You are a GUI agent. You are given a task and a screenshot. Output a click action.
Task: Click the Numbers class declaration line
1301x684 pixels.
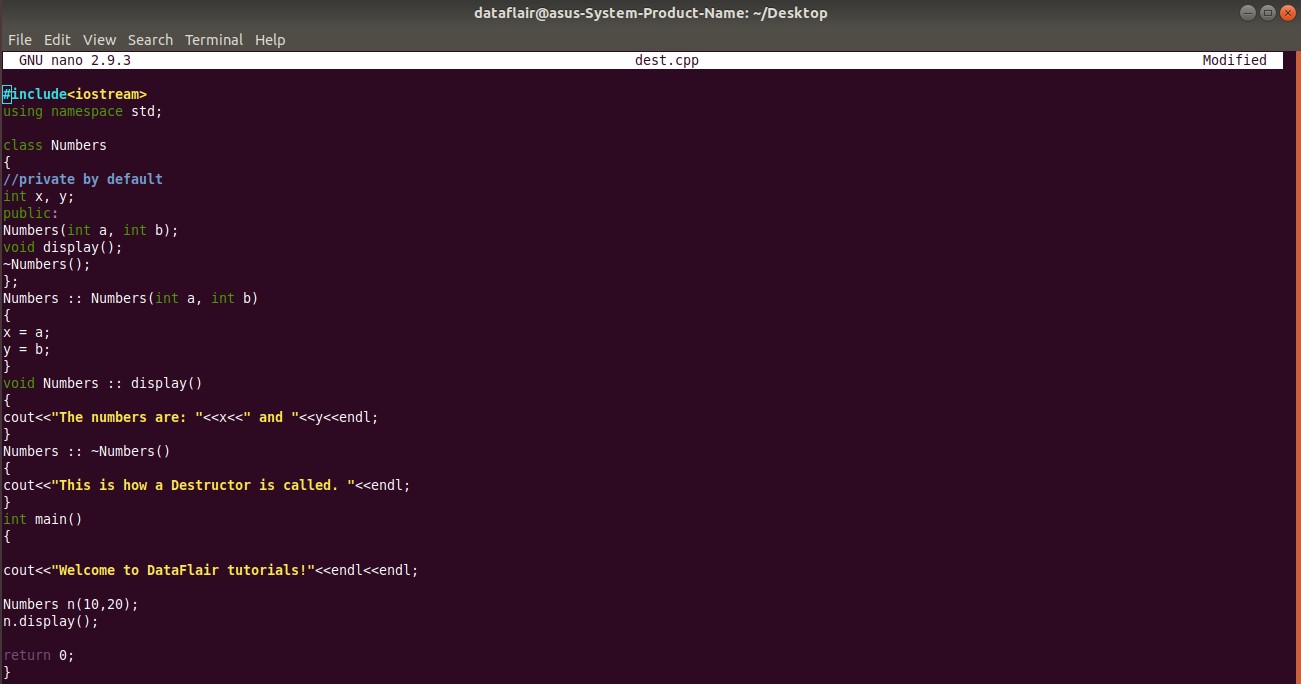pyautogui.click(x=50, y=144)
